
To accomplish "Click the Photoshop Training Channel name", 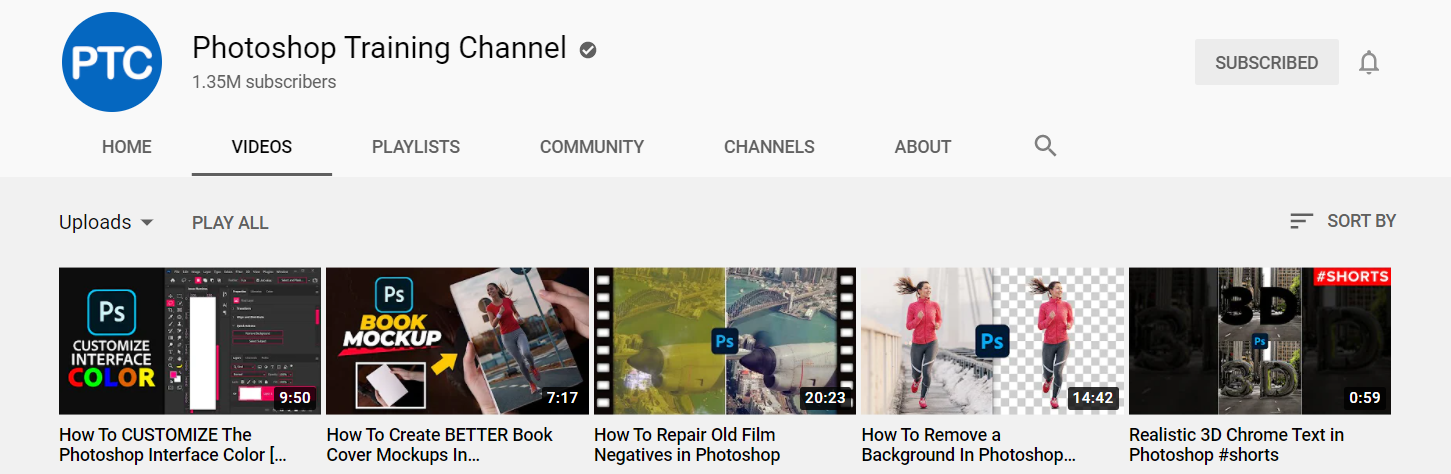I will [379, 47].
